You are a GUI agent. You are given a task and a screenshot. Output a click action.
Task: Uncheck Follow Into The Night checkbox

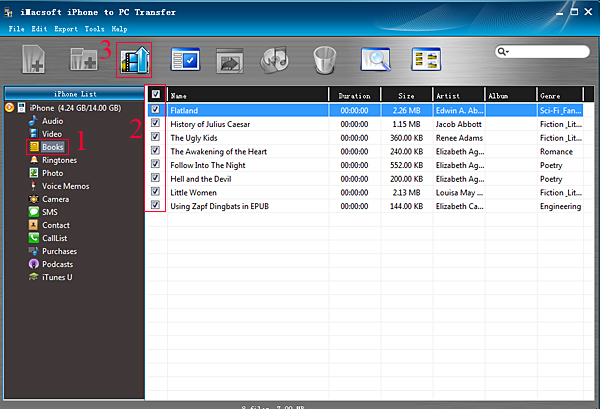155,164
